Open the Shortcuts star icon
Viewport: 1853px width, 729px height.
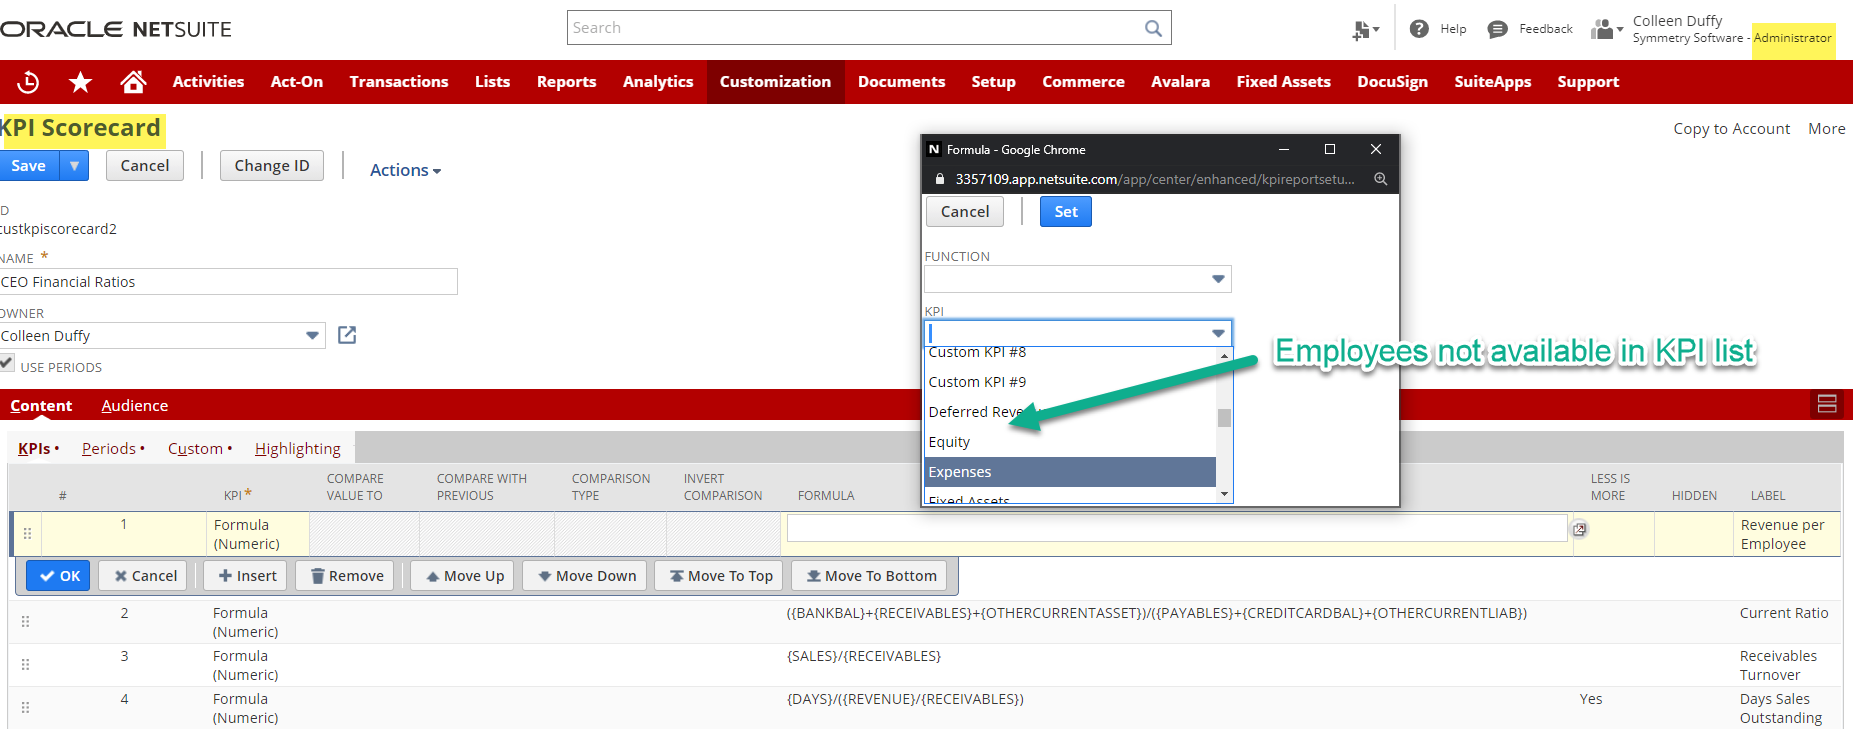(x=80, y=82)
